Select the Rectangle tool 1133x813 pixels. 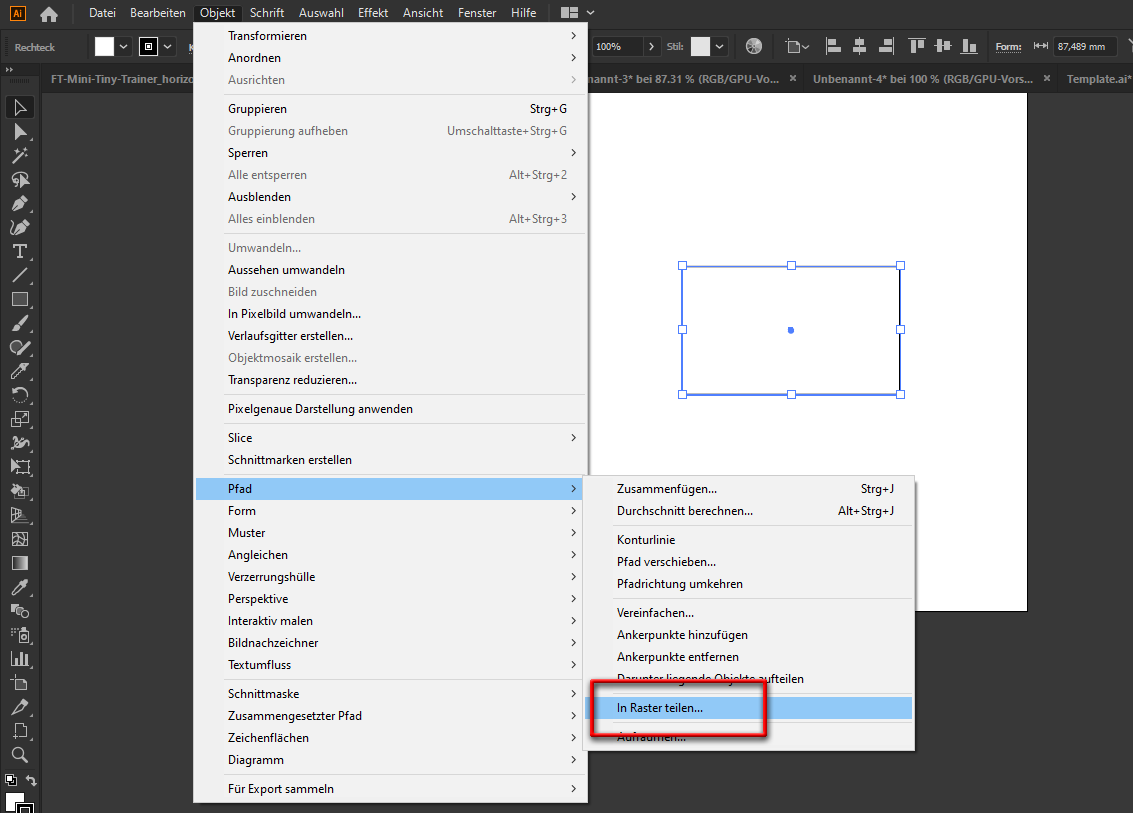coord(20,299)
